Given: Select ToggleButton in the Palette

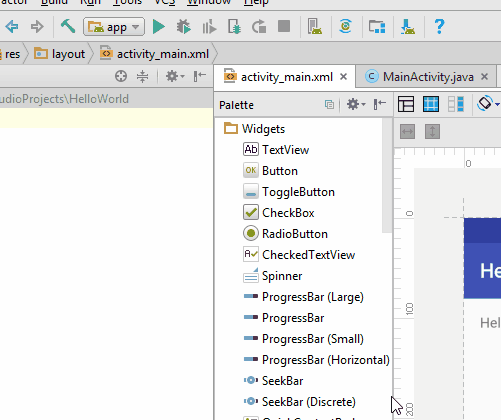Looking at the screenshot, I should tap(289, 192).
